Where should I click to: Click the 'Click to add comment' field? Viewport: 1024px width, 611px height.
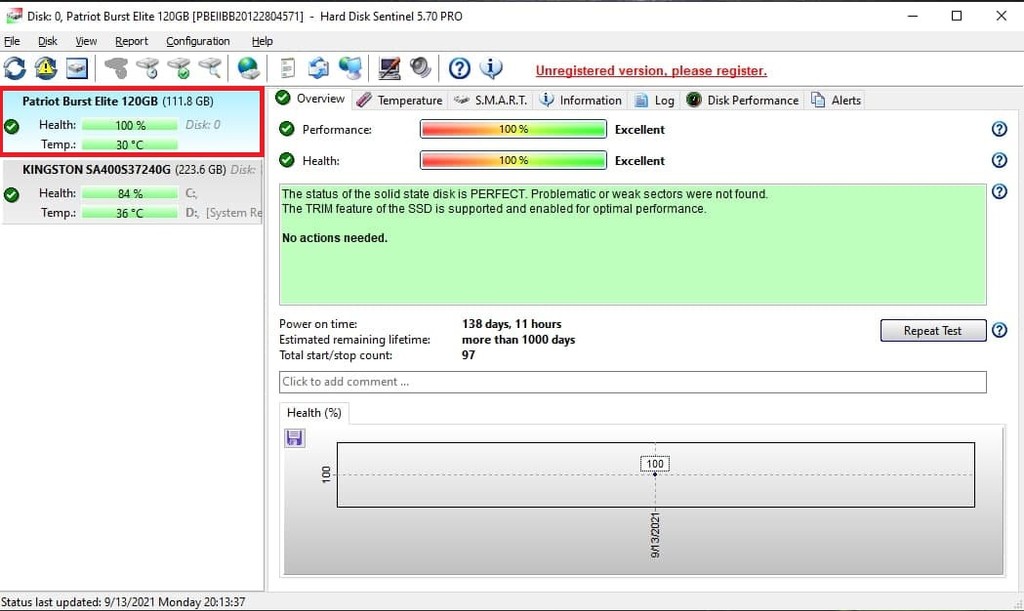pyautogui.click(x=632, y=382)
